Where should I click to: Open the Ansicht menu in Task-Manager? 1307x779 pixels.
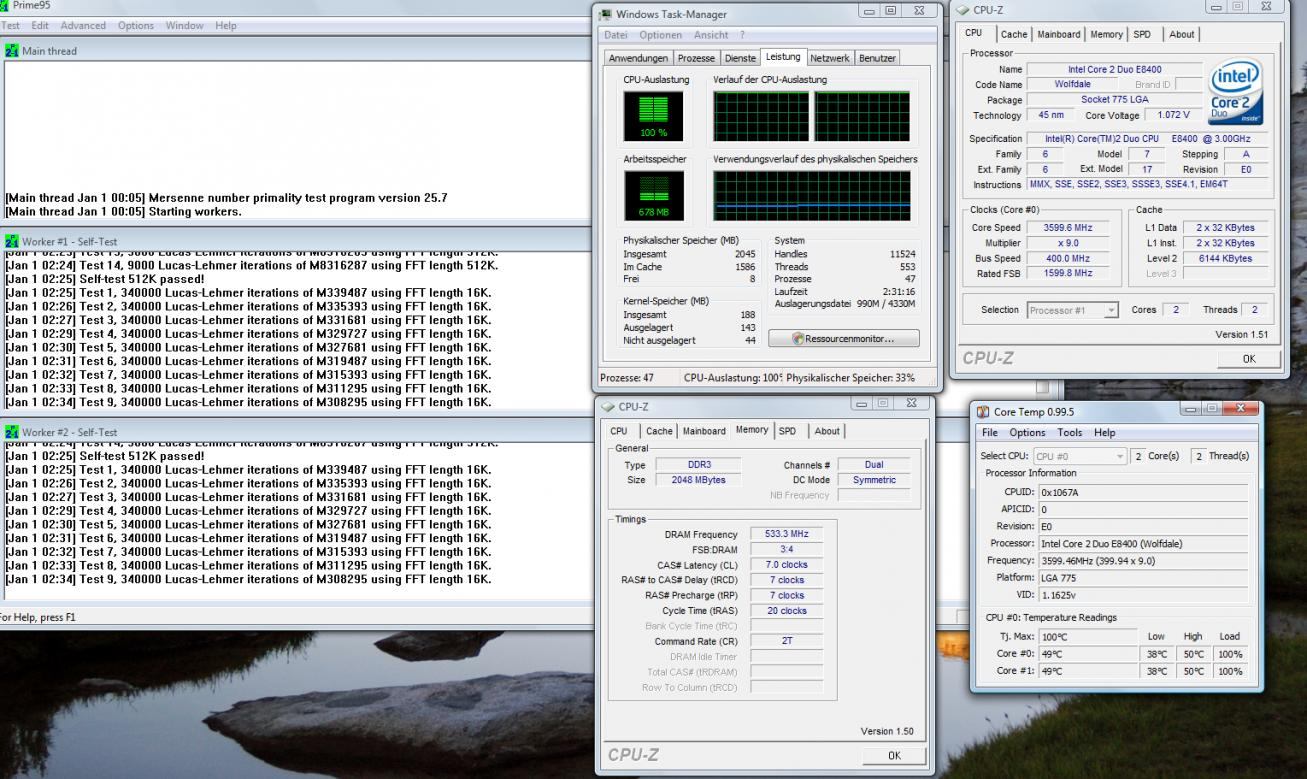(x=711, y=35)
